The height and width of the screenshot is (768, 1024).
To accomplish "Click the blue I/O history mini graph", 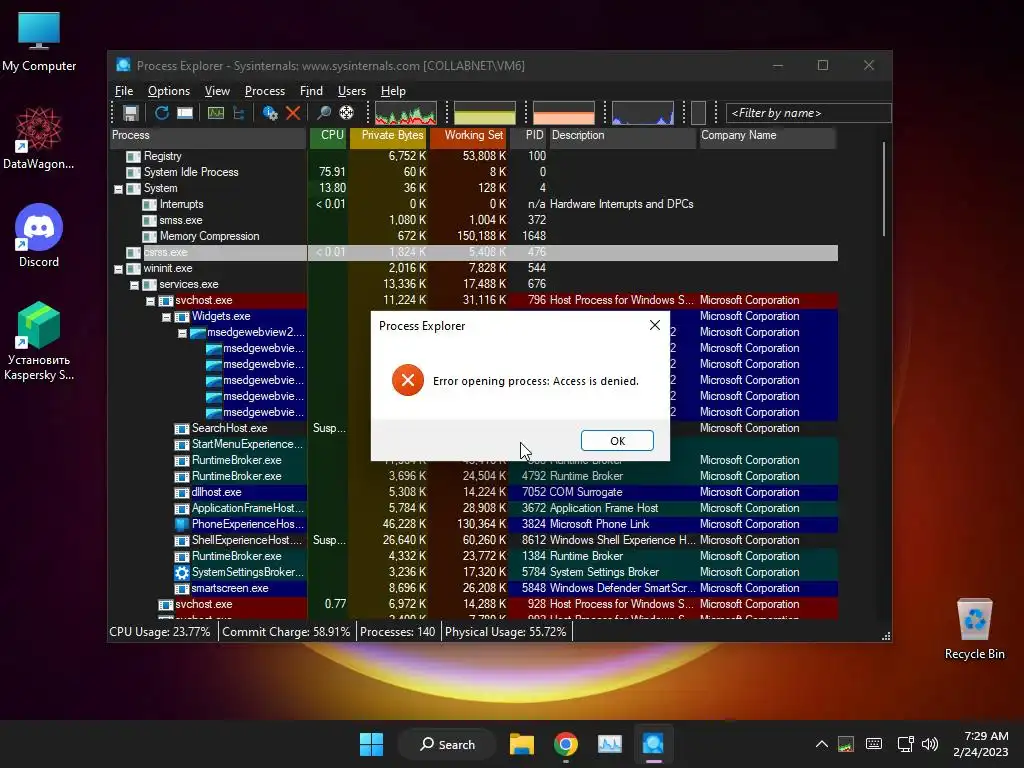I will pos(643,113).
